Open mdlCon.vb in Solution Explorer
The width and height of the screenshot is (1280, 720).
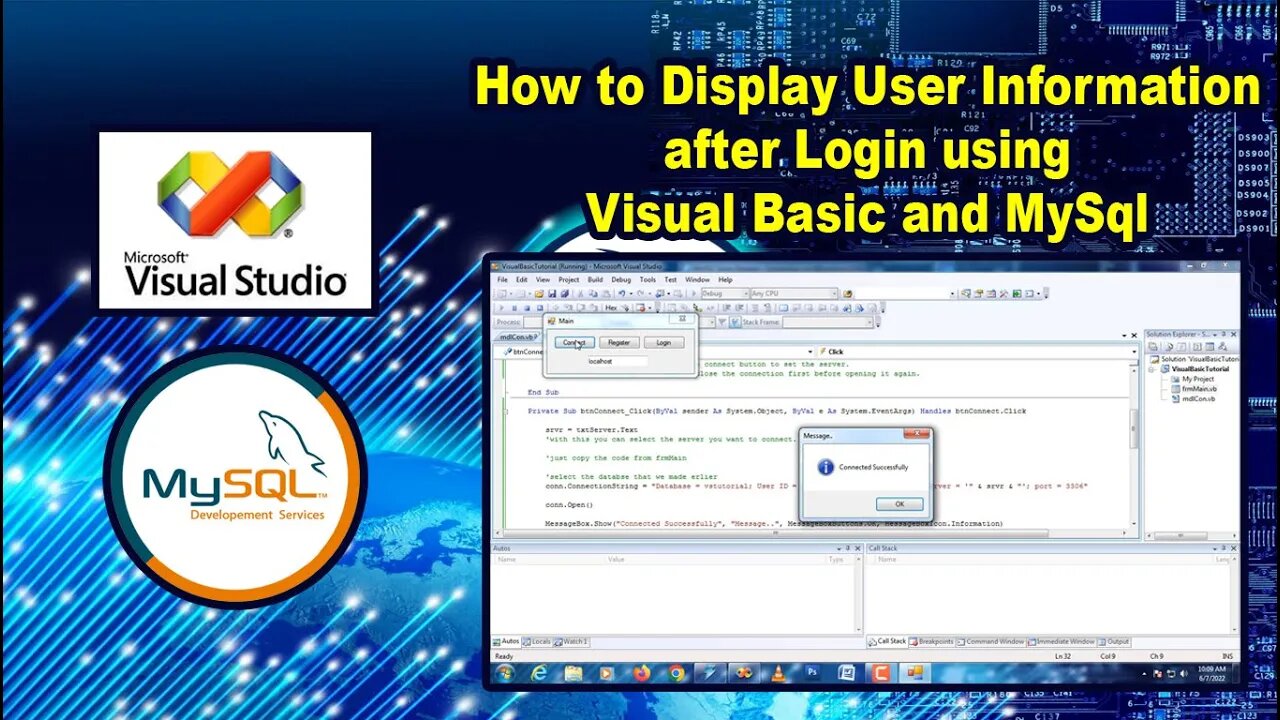click(x=1193, y=399)
